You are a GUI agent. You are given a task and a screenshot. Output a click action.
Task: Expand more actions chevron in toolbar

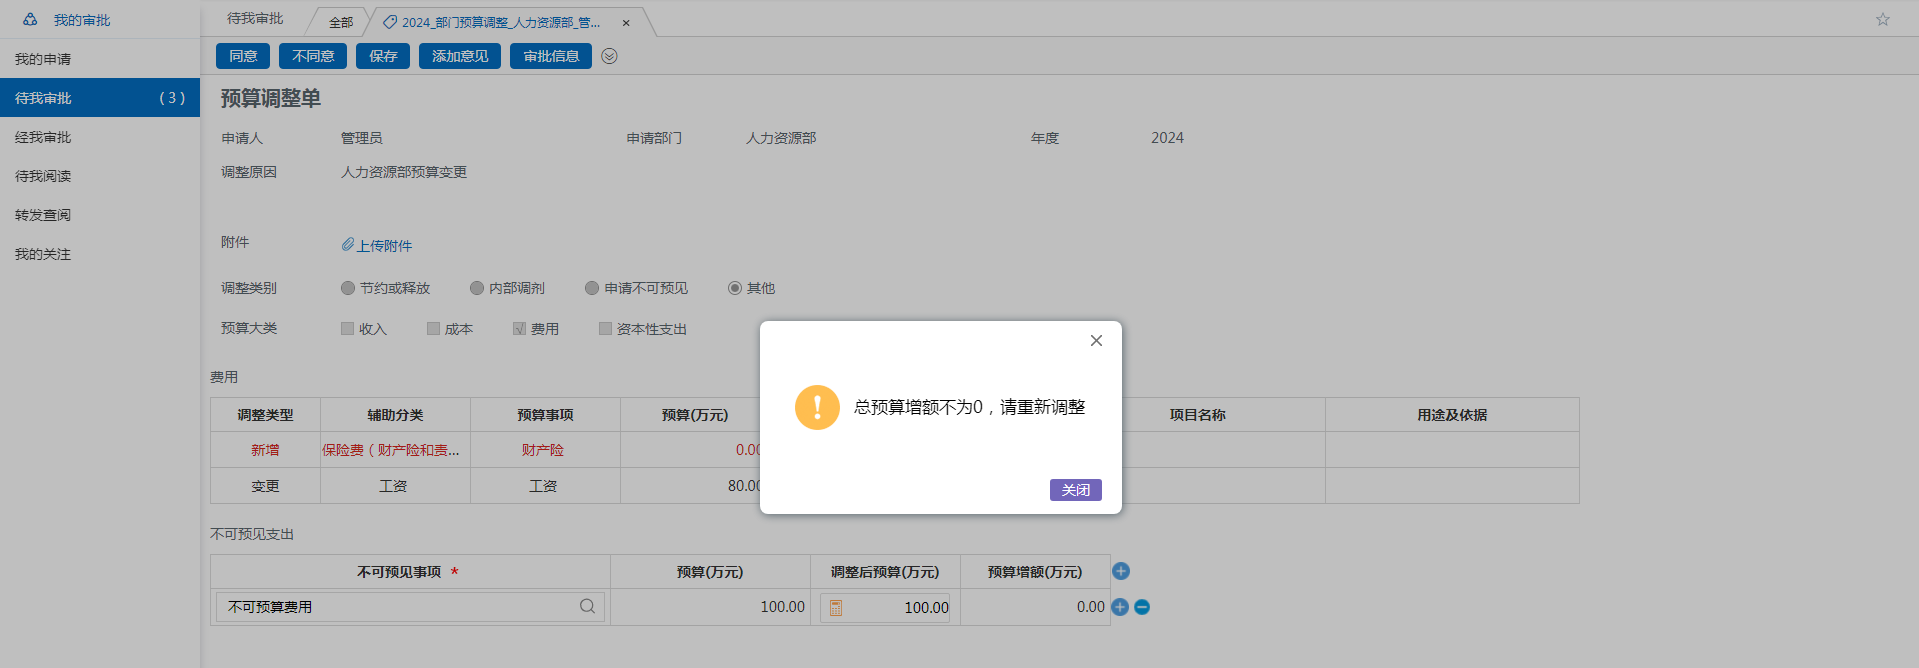[x=609, y=56]
